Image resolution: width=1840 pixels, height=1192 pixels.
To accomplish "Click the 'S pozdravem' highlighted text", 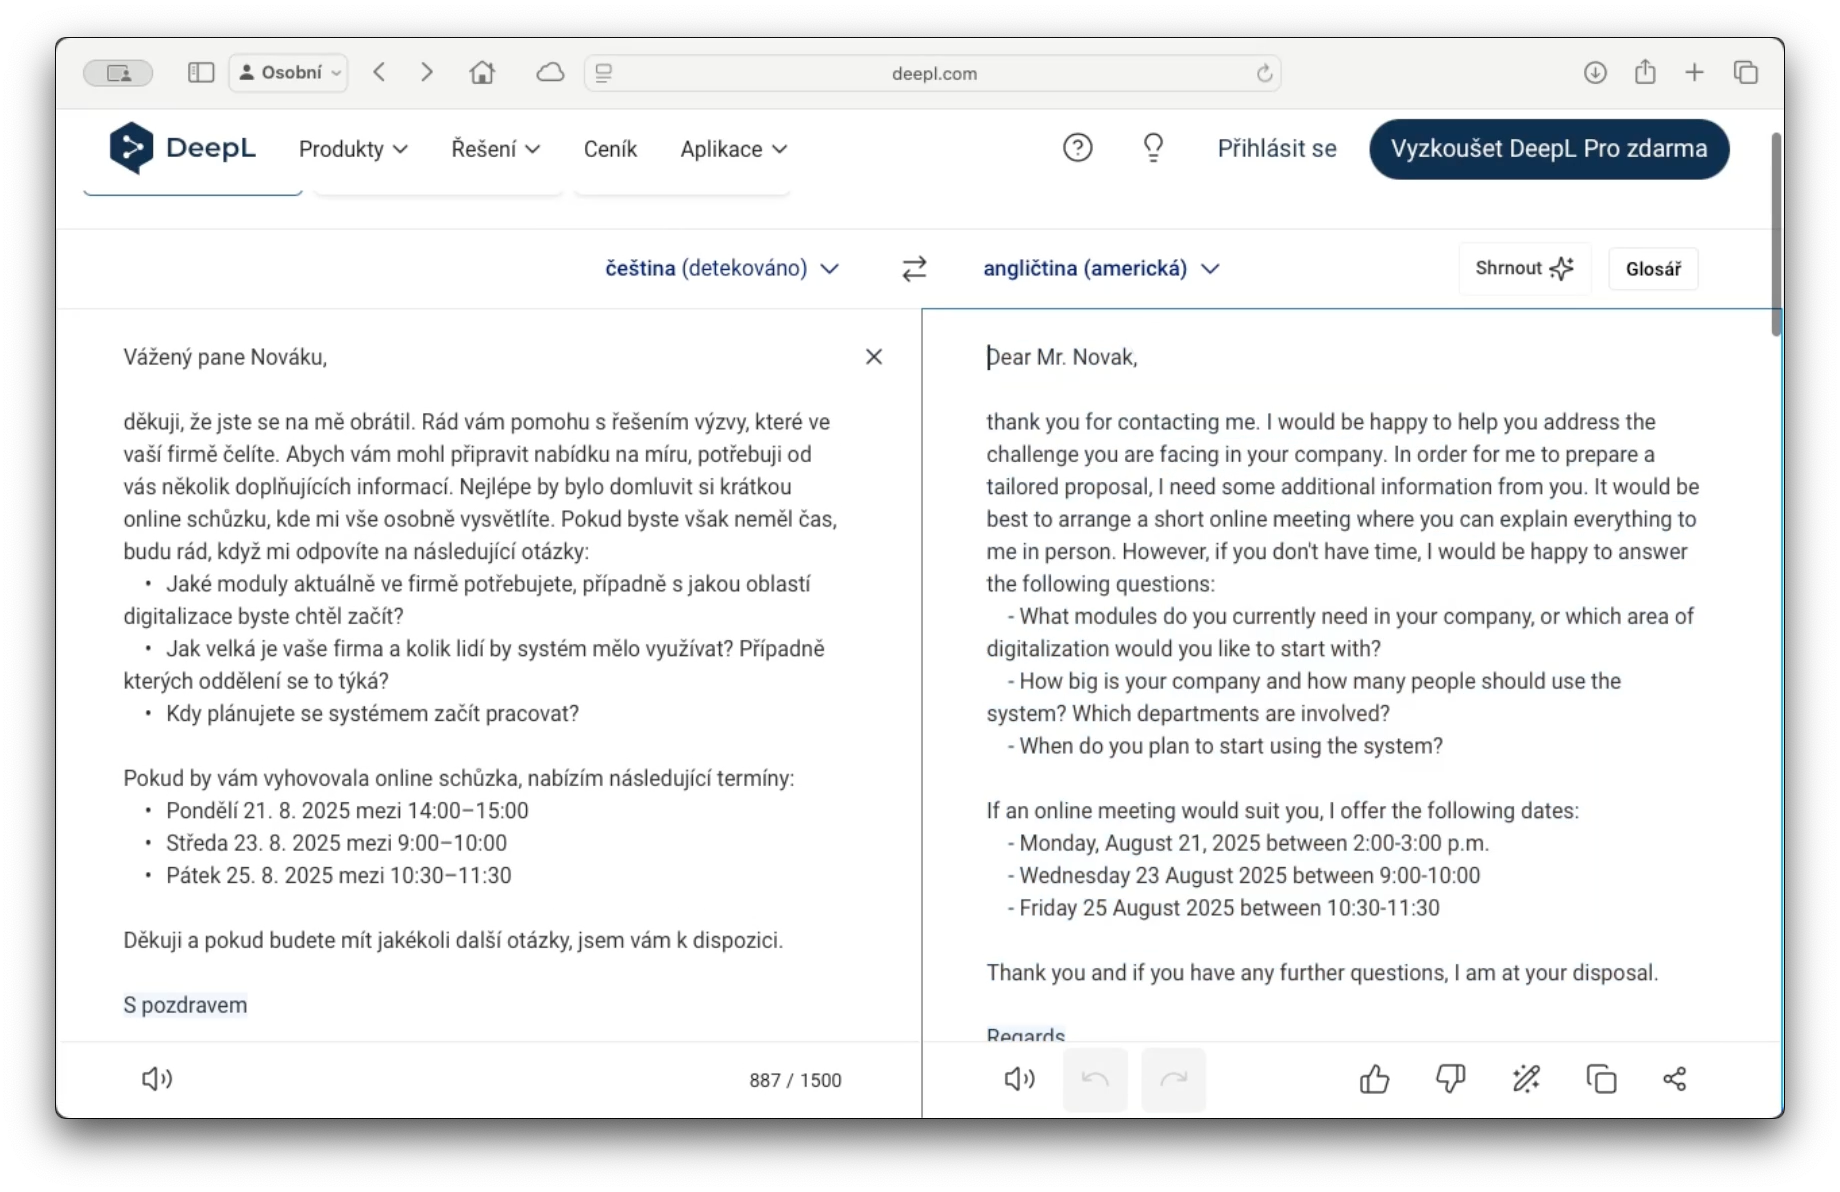I will click(x=185, y=1005).
